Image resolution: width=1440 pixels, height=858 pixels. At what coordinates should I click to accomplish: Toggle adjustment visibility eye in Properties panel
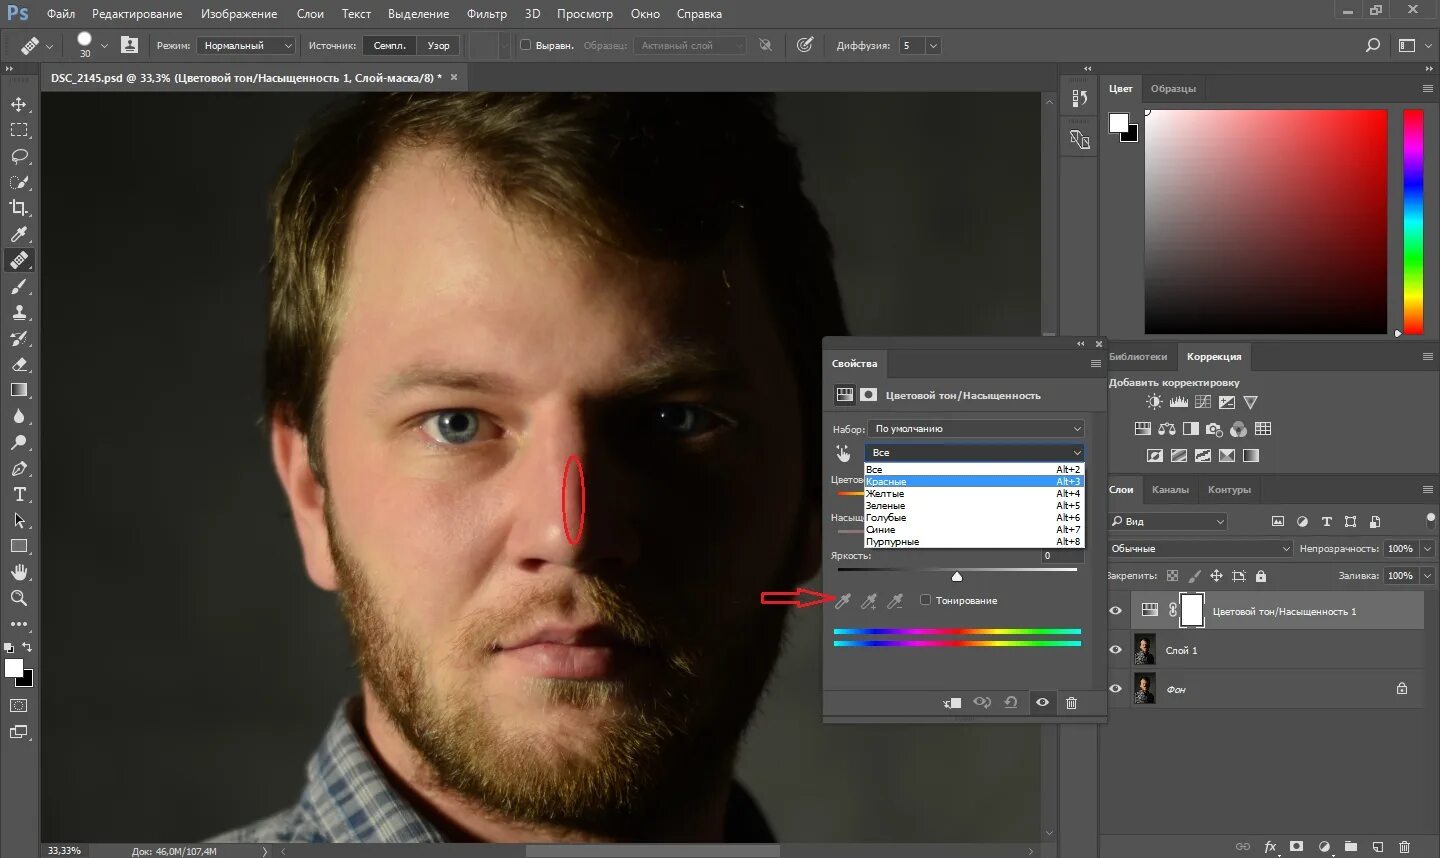pos(1042,703)
